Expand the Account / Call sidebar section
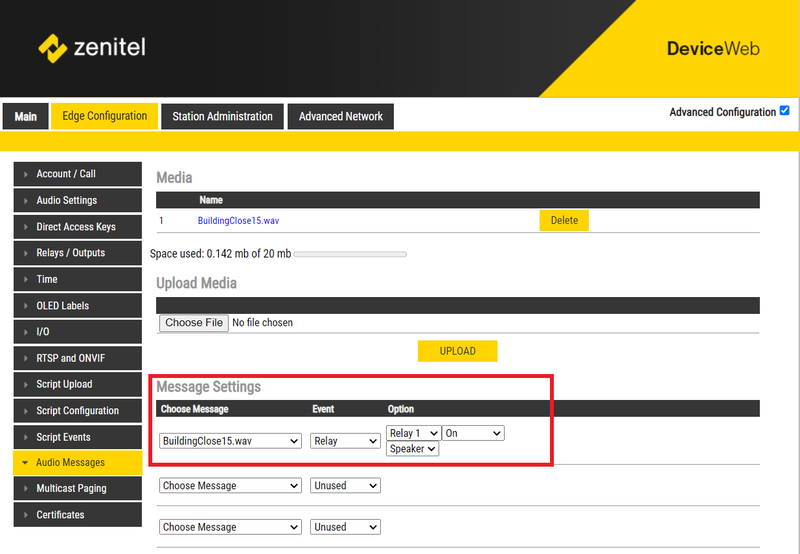Viewport: 800px width, 554px height. tap(75, 174)
